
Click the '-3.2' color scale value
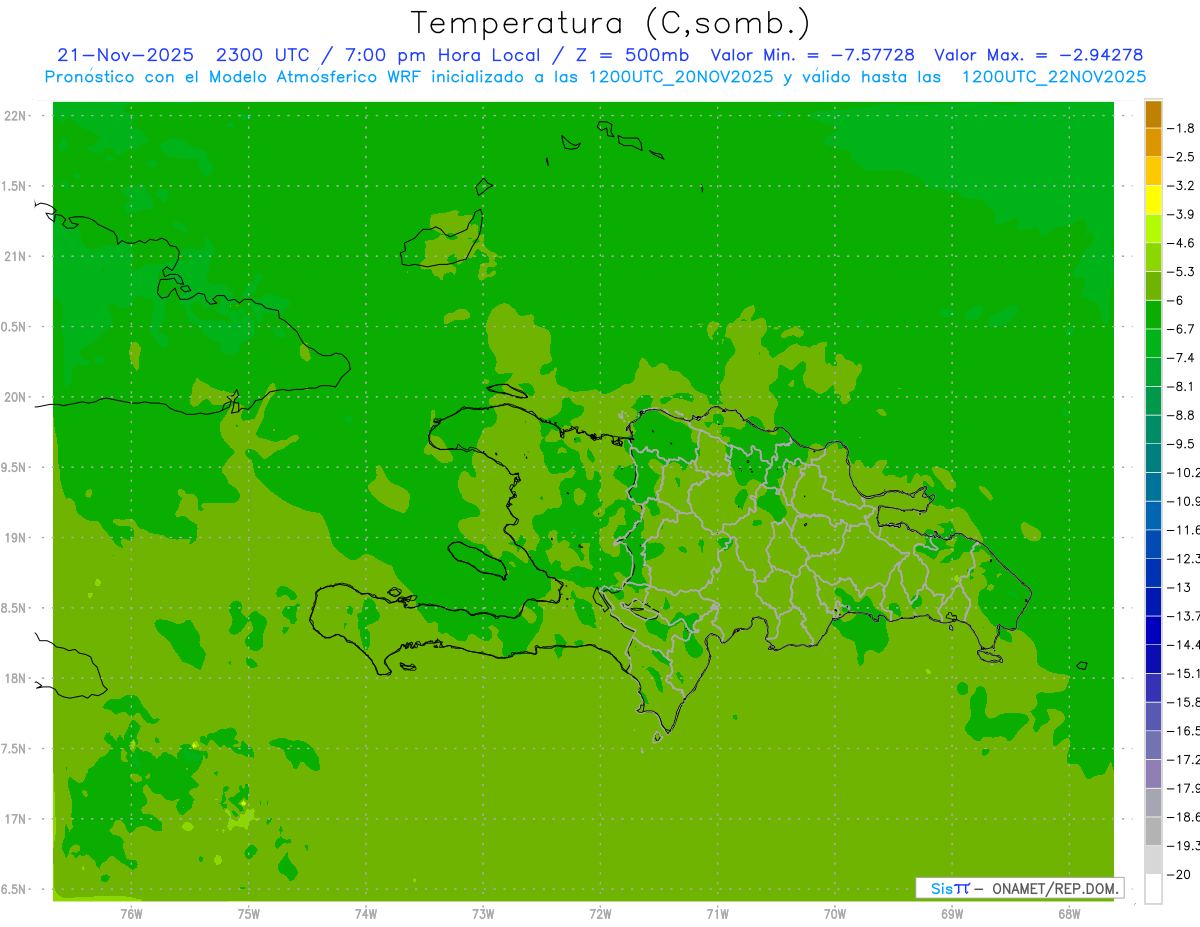click(x=1181, y=186)
